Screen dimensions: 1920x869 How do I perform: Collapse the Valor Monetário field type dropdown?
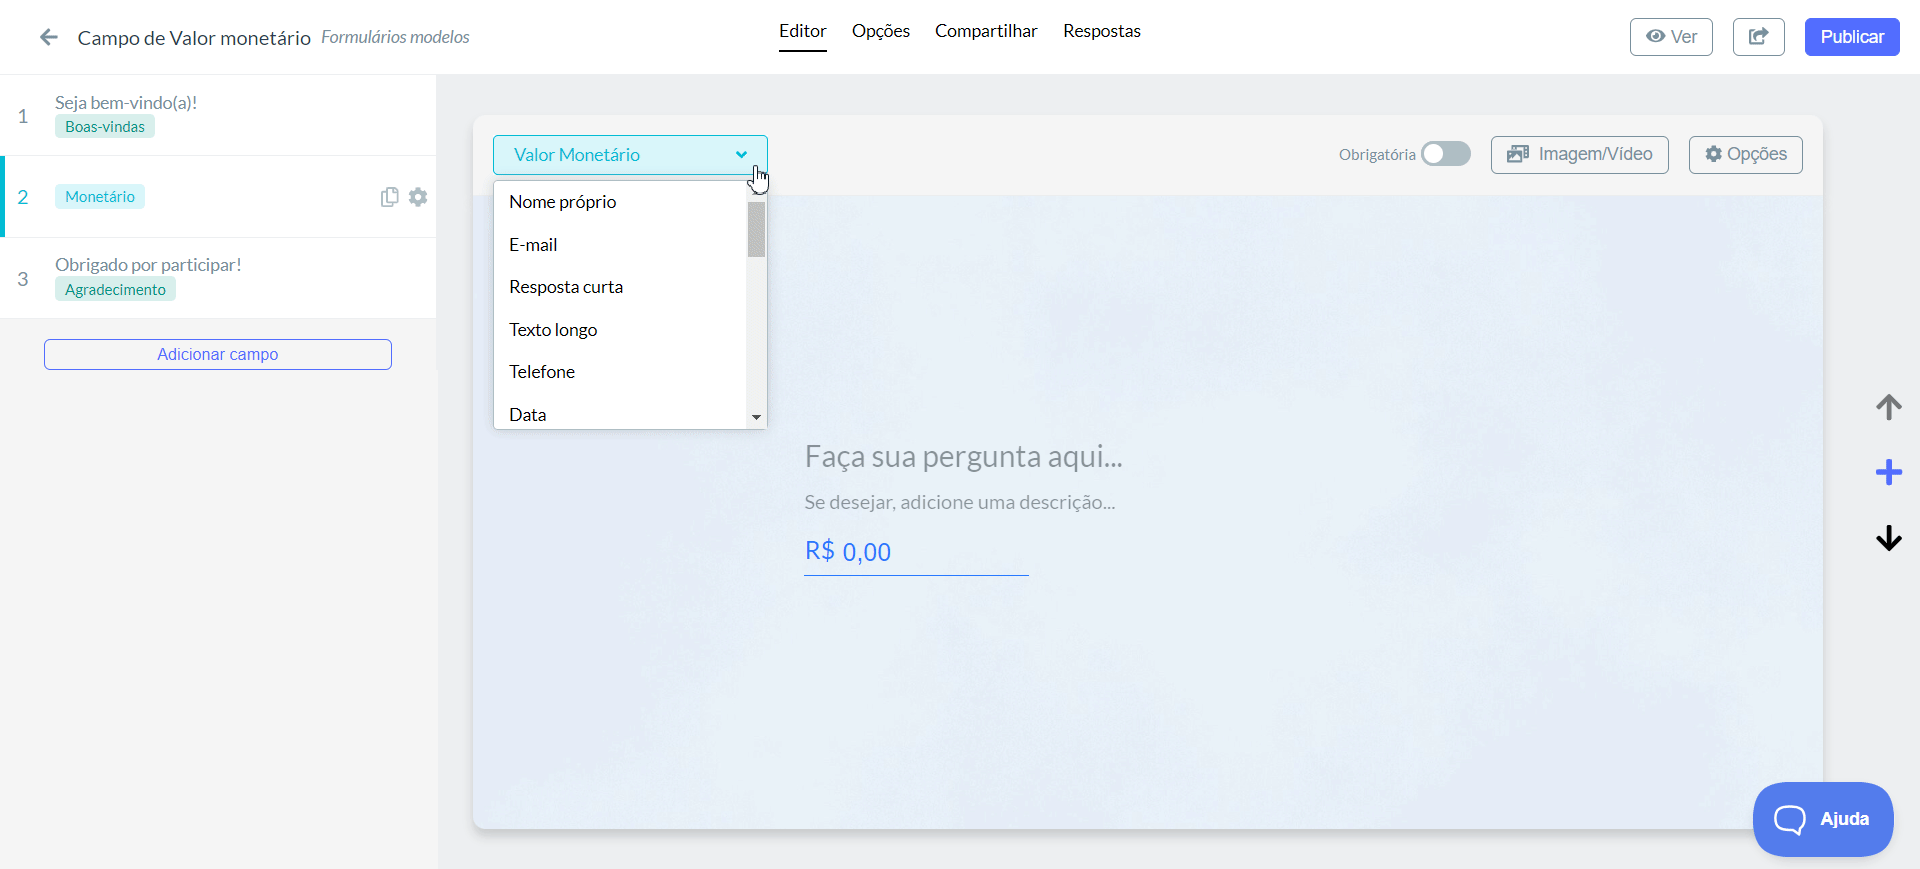630,155
